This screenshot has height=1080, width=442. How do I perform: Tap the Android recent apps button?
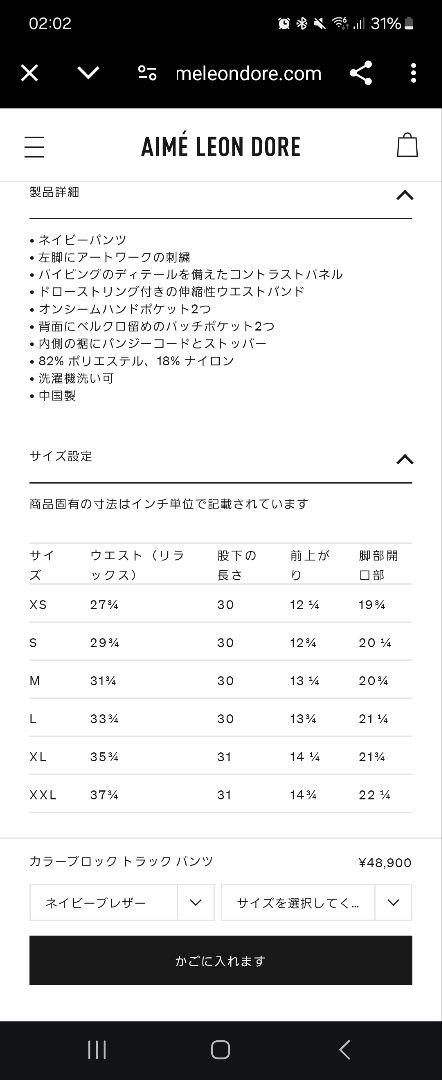point(97,1050)
